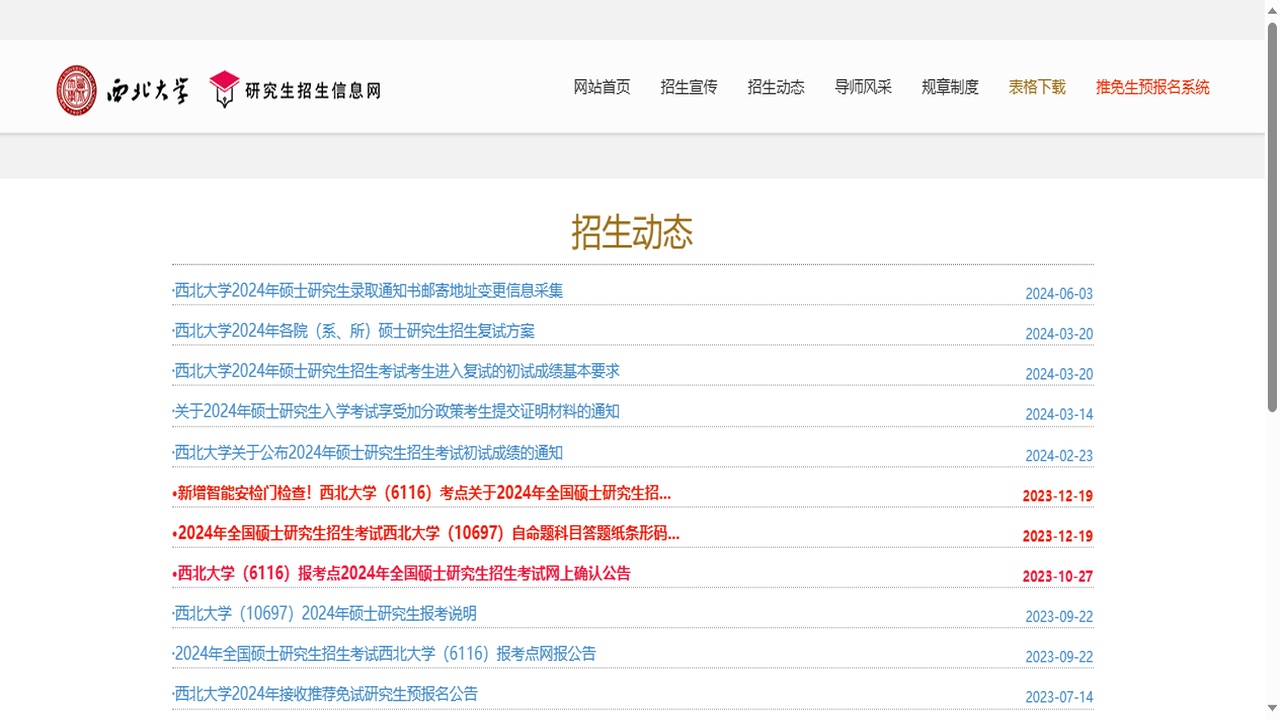1280x720 pixels.
Task: Click 规章制度 in the navigation bar
Action: (948, 87)
